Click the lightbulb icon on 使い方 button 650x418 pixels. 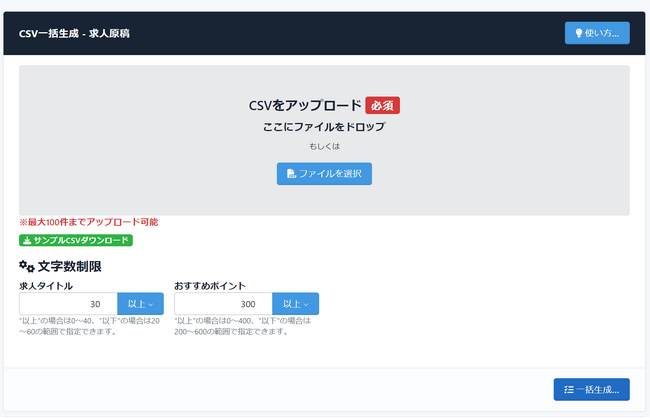(579, 33)
